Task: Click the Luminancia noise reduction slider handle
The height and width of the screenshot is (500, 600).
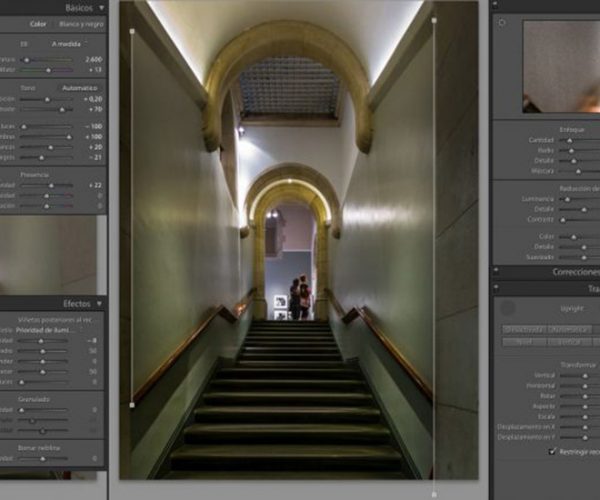Action: pyautogui.click(x=567, y=199)
